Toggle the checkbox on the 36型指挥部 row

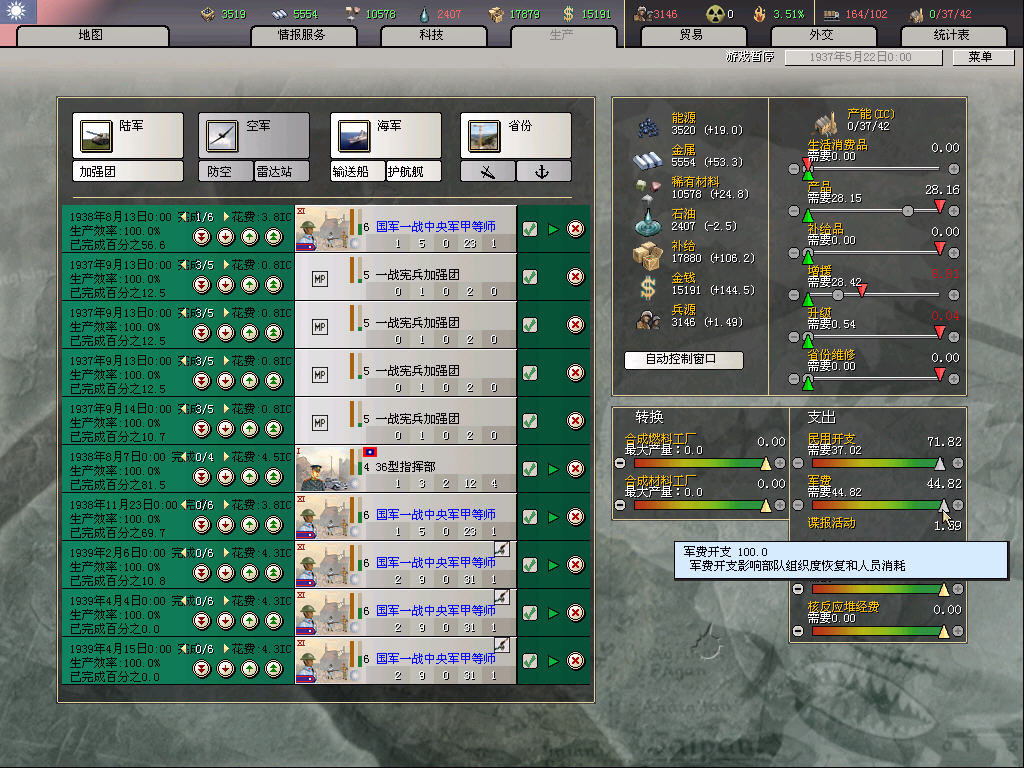click(x=530, y=469)
